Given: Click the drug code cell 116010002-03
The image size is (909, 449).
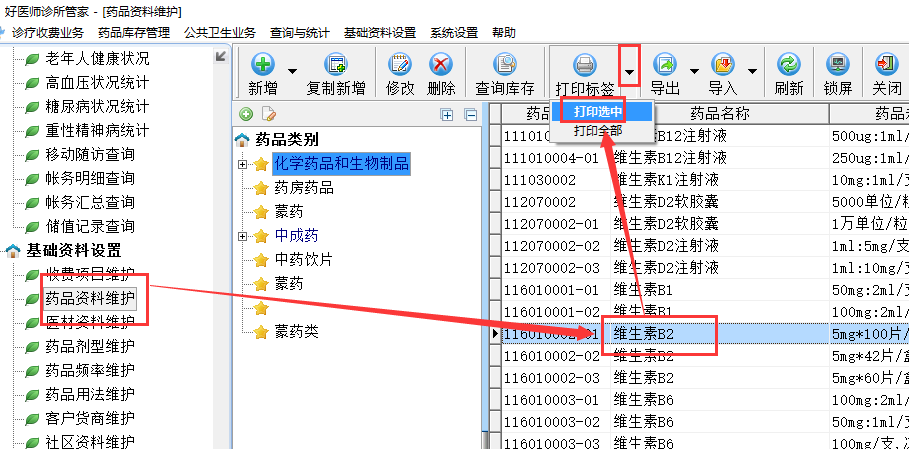Looking at the screenshot, I should pos(556,378).
